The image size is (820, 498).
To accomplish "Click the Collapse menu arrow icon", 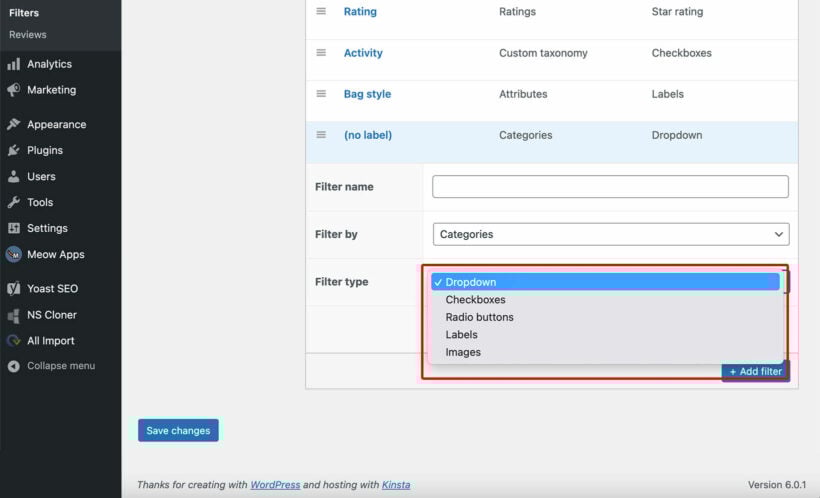I will point(14,366).
